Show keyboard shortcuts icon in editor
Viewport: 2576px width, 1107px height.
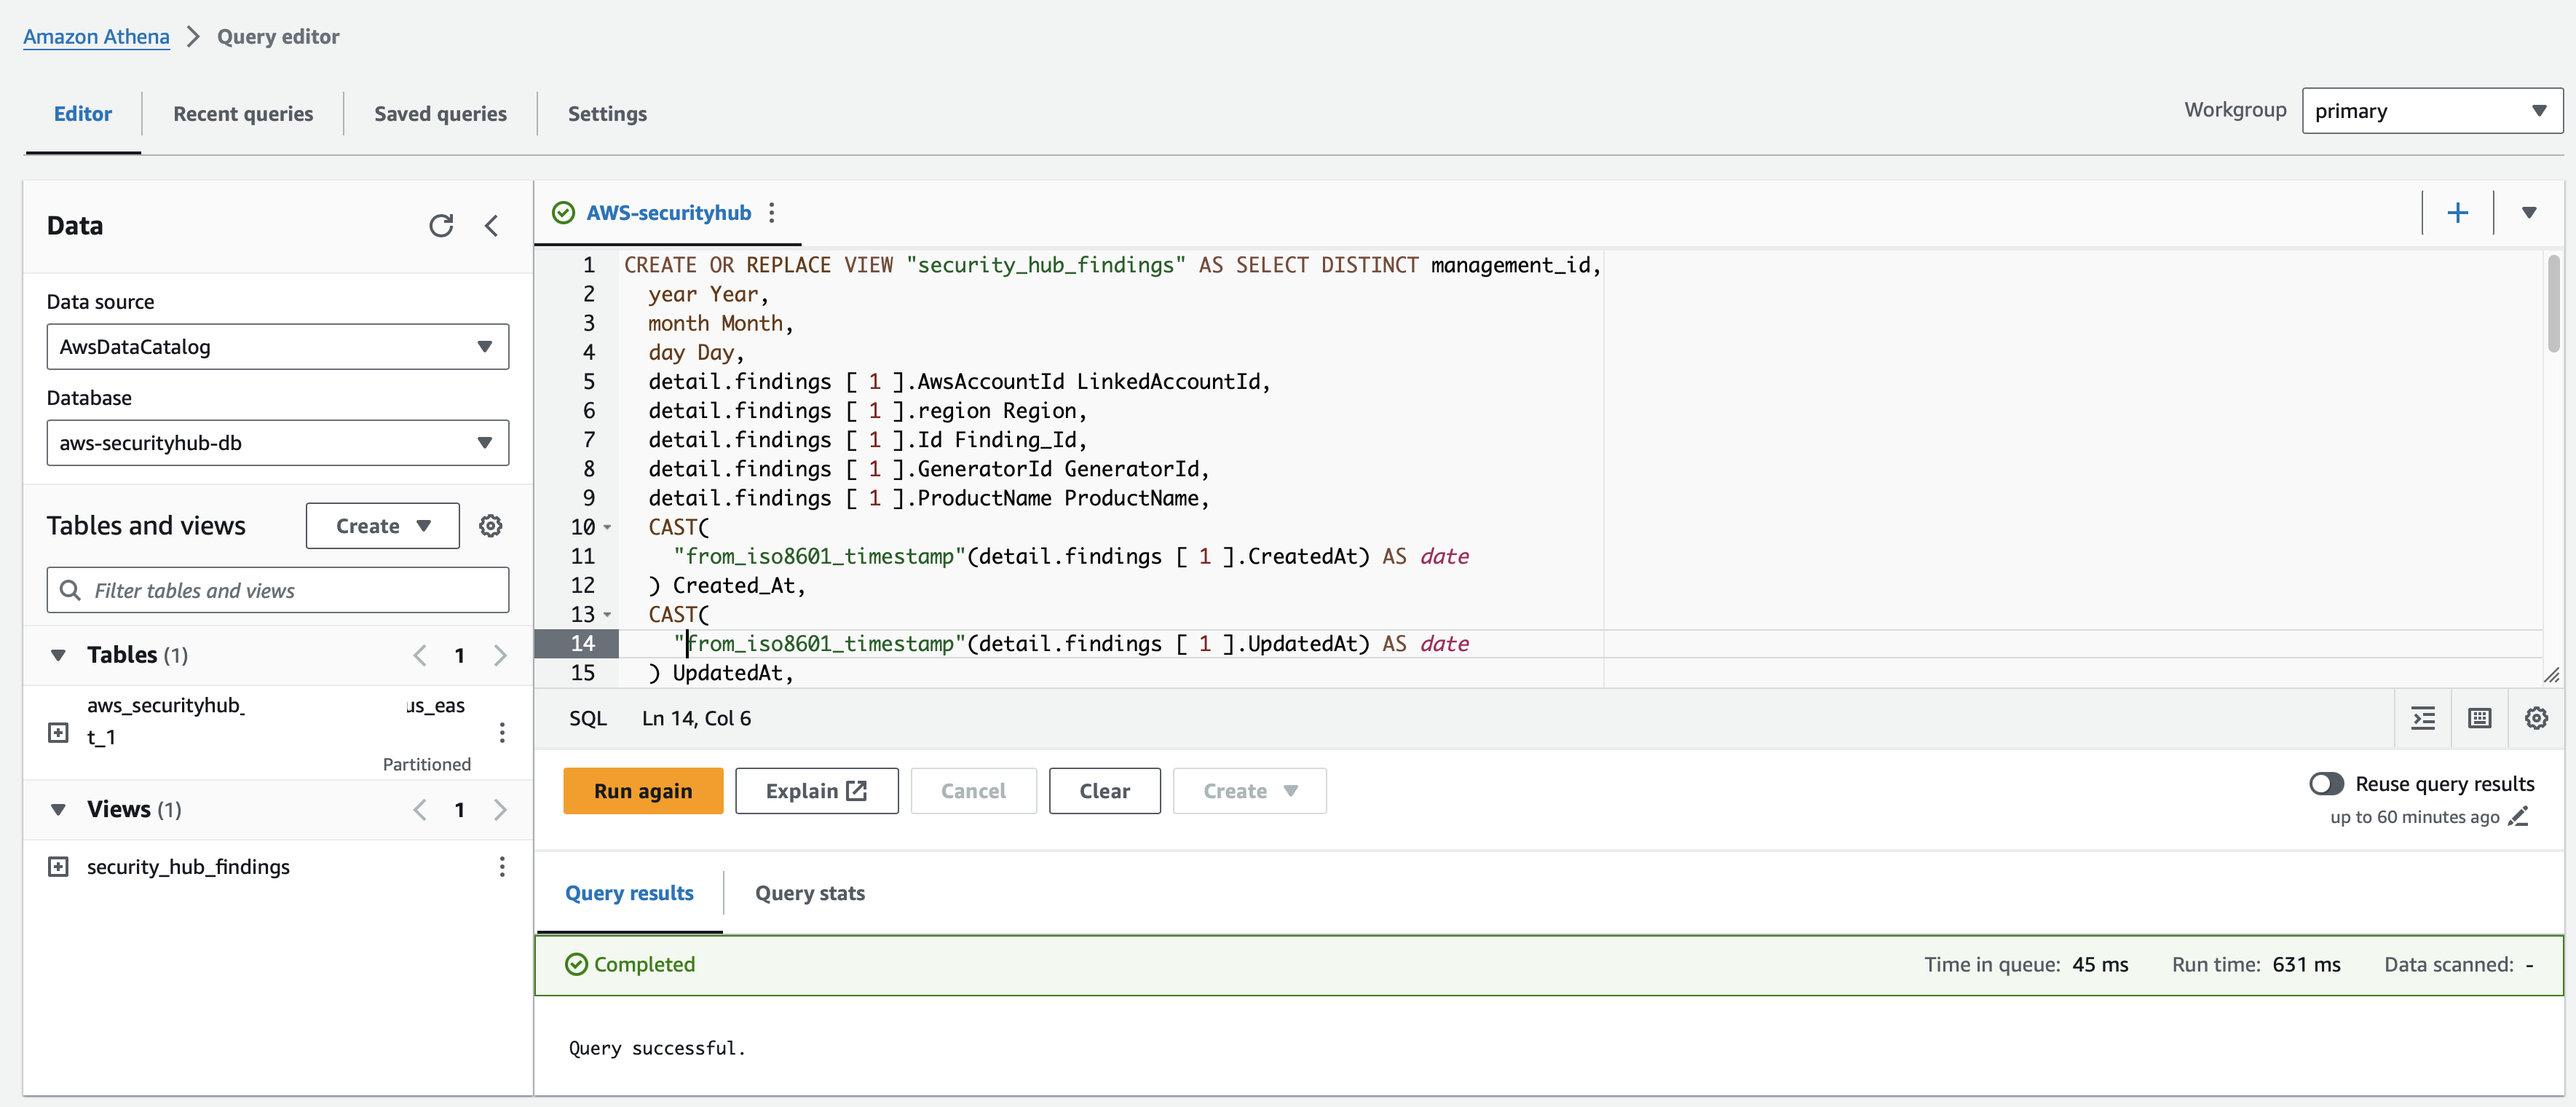click(x=2479, y=718)
